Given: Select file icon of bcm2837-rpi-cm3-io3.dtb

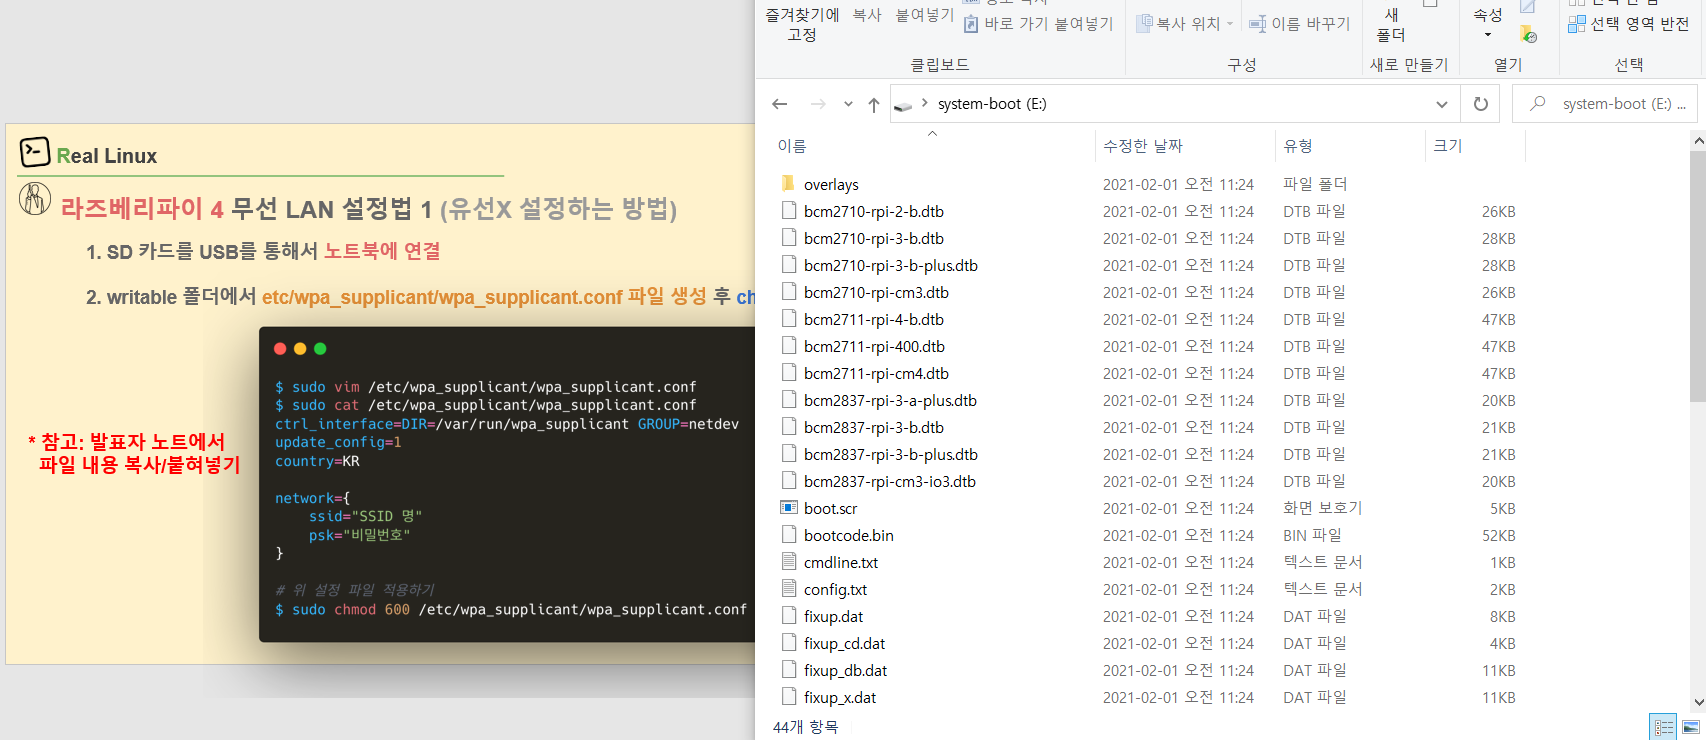Looking at the screenshot, I should pos(788,481).
